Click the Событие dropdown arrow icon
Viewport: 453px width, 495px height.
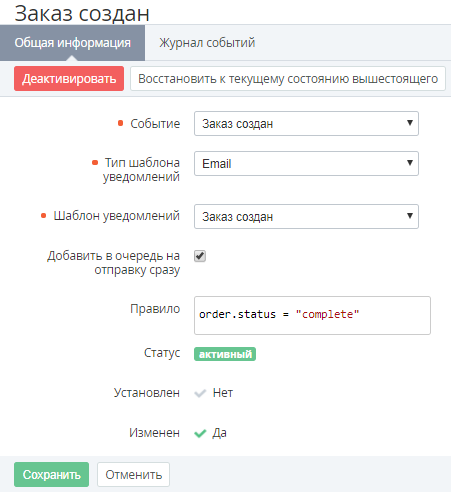click(410, 123)
